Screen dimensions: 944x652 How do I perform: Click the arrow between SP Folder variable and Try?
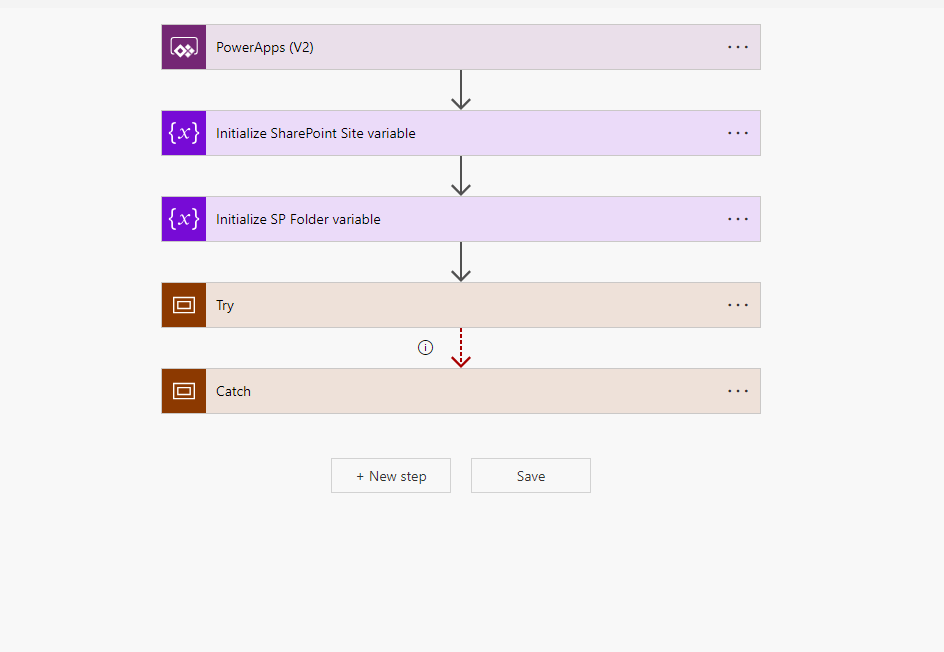click(x=460, y=261)
